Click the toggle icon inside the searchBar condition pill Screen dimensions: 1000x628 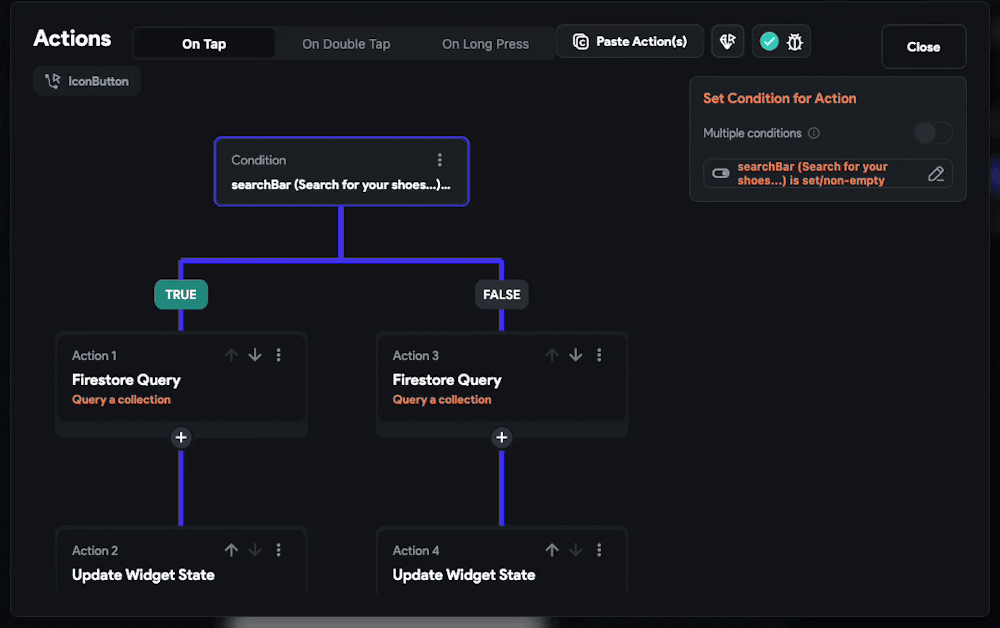[x=720, y=173]
